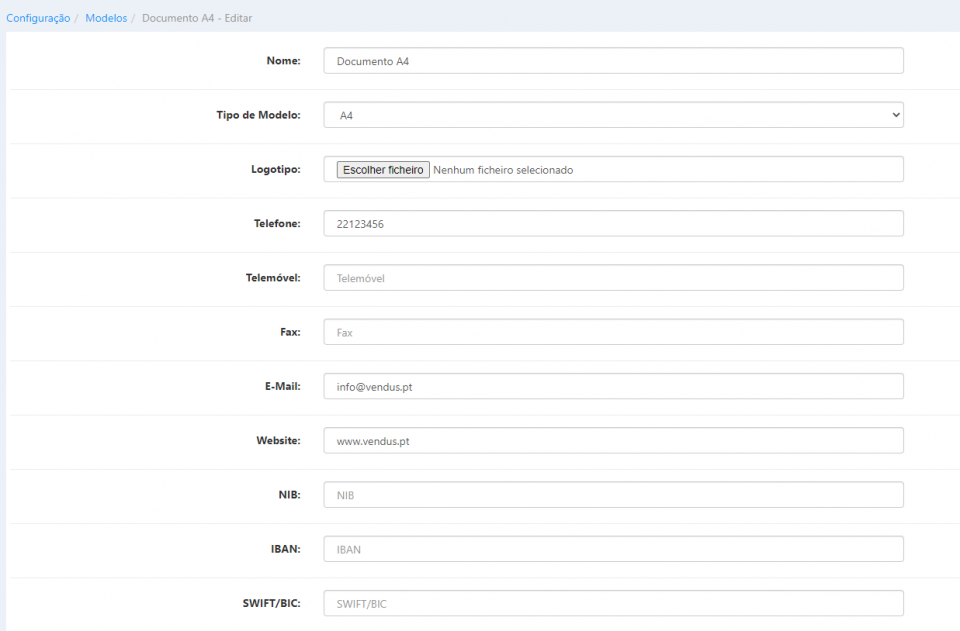Click the 'Tipo de Modelo:' label
Viewport: 960px width, 631px height.
(258, 115)
